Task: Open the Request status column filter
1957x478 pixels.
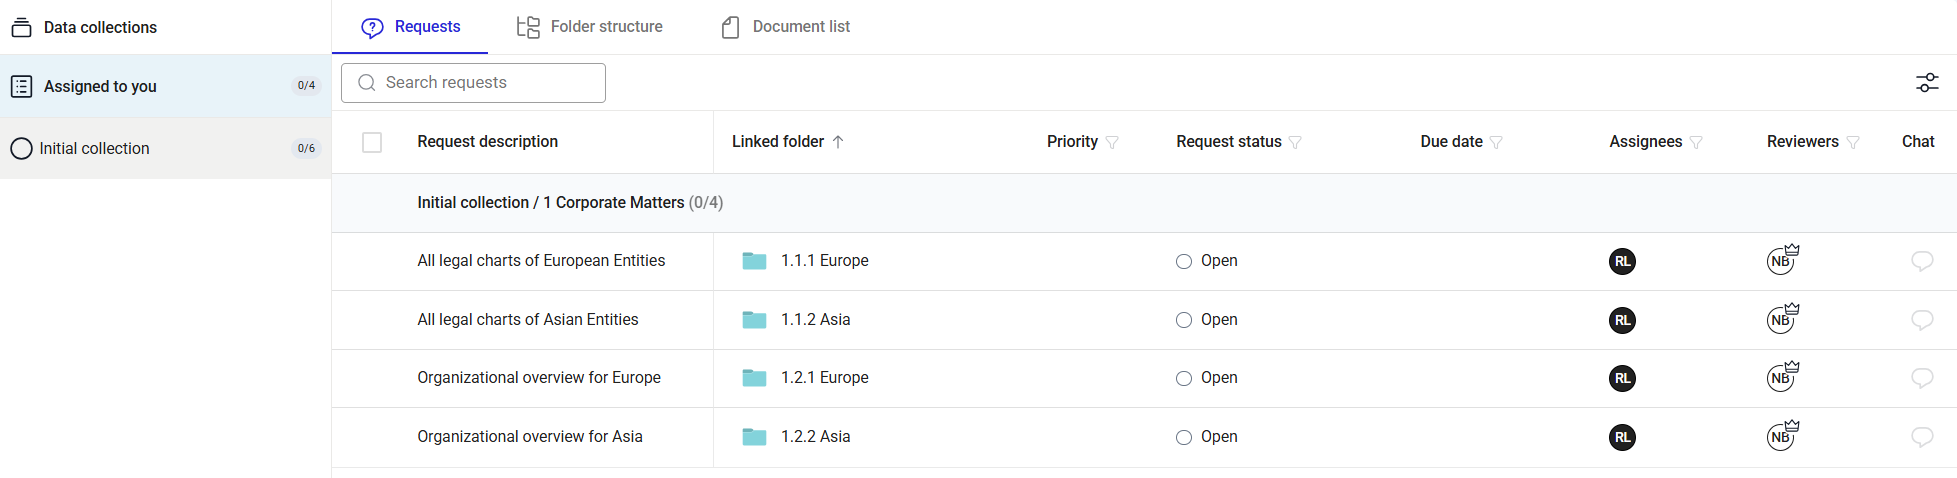Action: (x=1295, y=143)
